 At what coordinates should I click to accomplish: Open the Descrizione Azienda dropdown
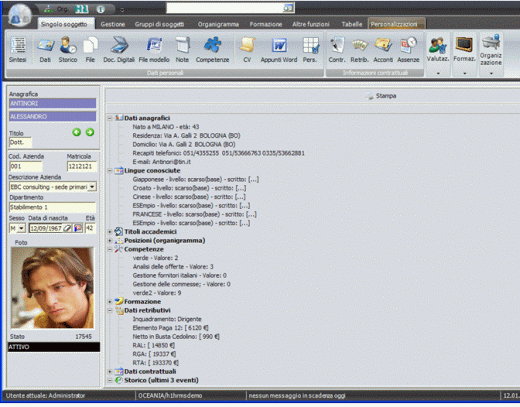coord(92,187)
